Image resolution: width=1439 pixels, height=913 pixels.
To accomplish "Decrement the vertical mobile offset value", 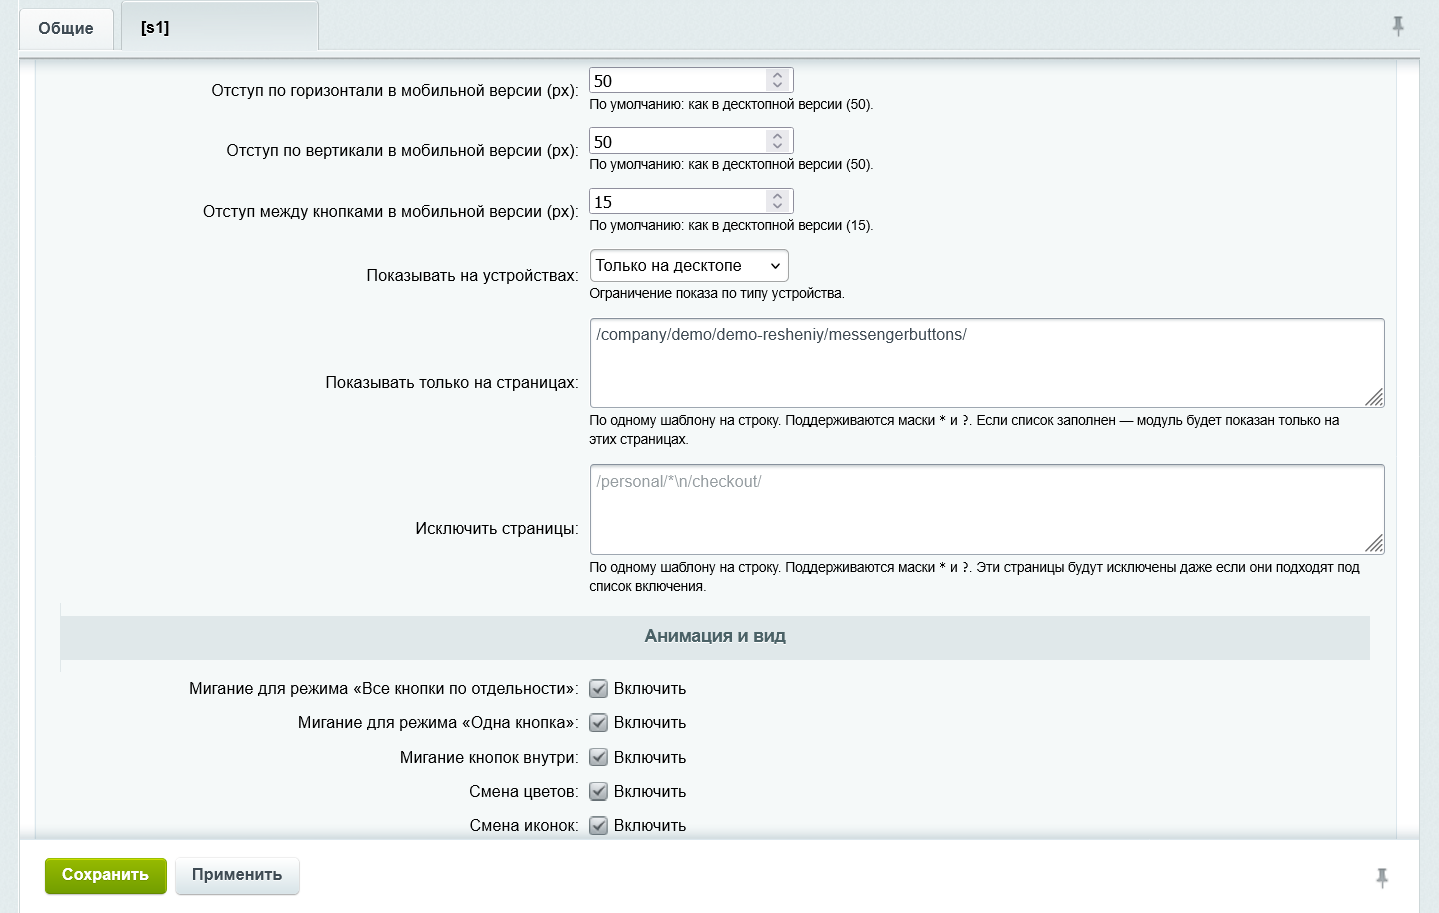I will click(777, 146).
